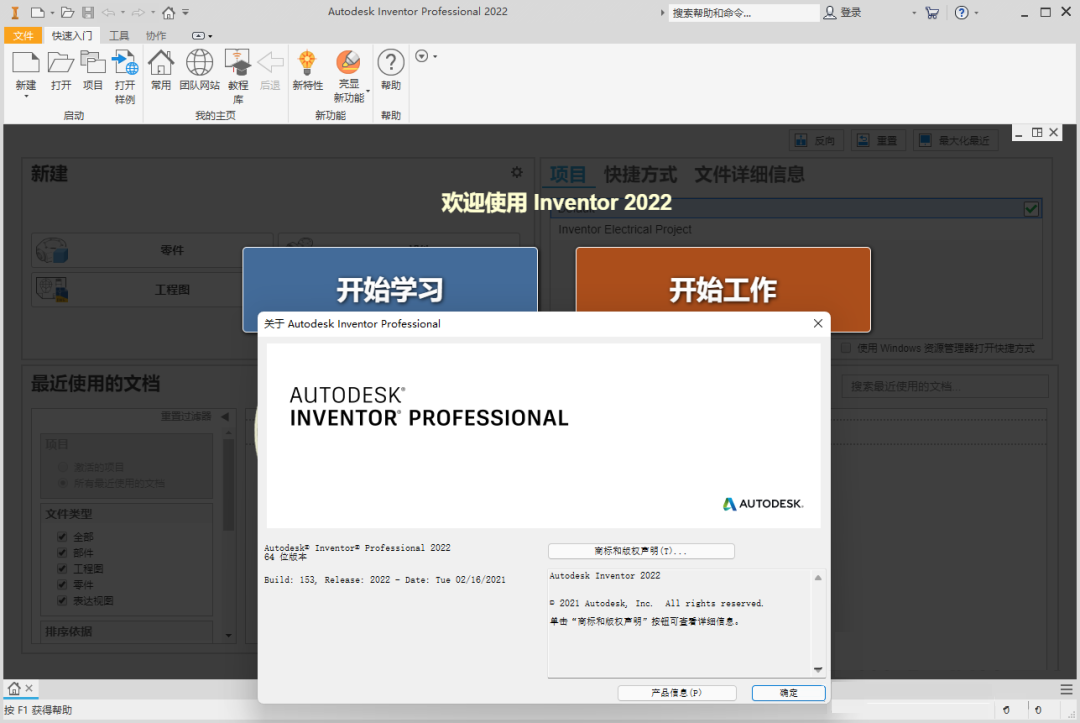Viewport: 1080px width, 723px height.
Task: Click the home icon in quick access toolbar
Action: coord(169,12)
